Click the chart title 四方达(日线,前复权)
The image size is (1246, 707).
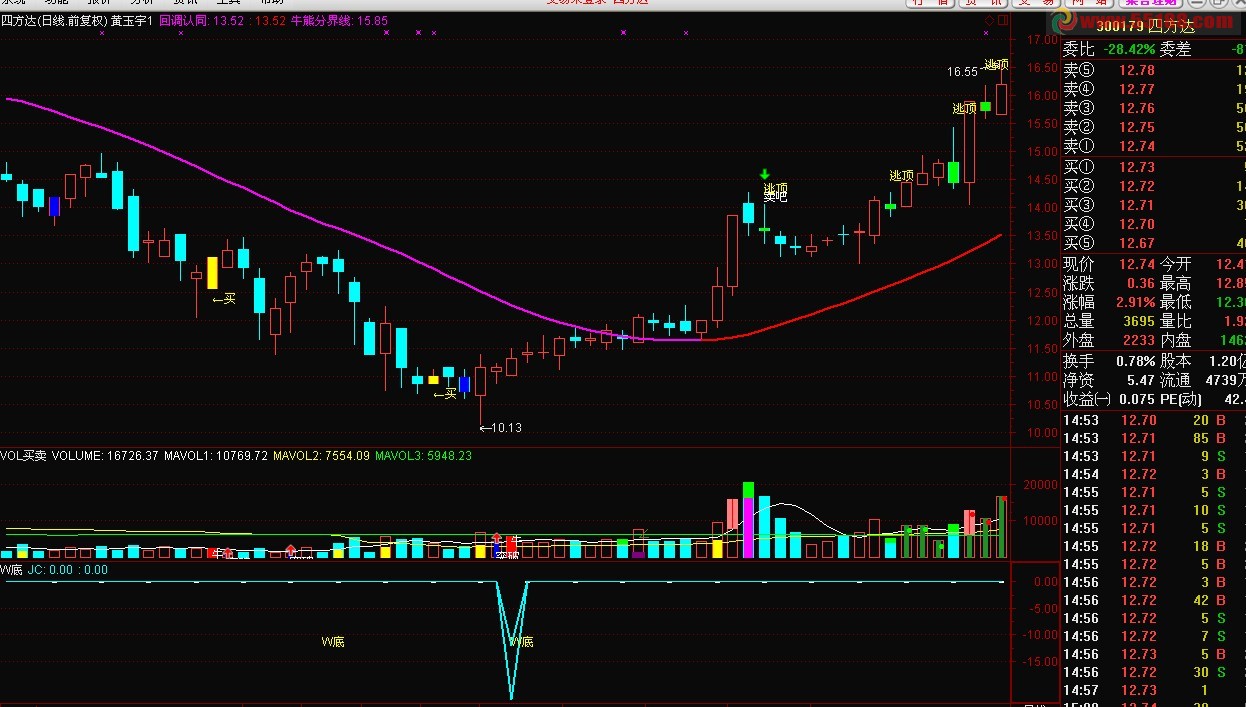[x=53, y=20]
